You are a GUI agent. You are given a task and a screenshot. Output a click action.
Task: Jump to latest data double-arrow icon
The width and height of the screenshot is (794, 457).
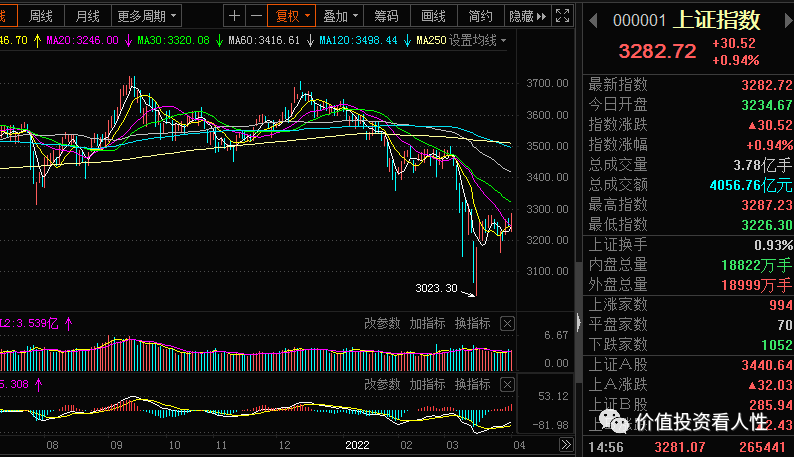(566, 445)
